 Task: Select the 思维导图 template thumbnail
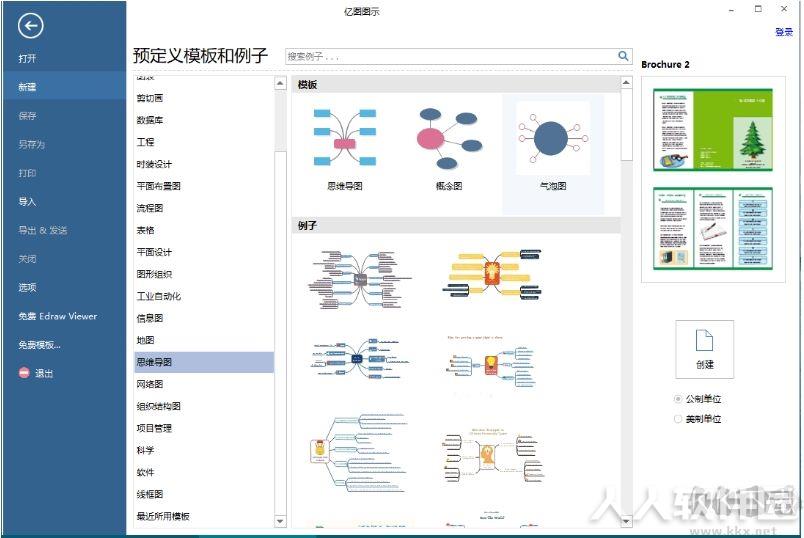(345, 138)
